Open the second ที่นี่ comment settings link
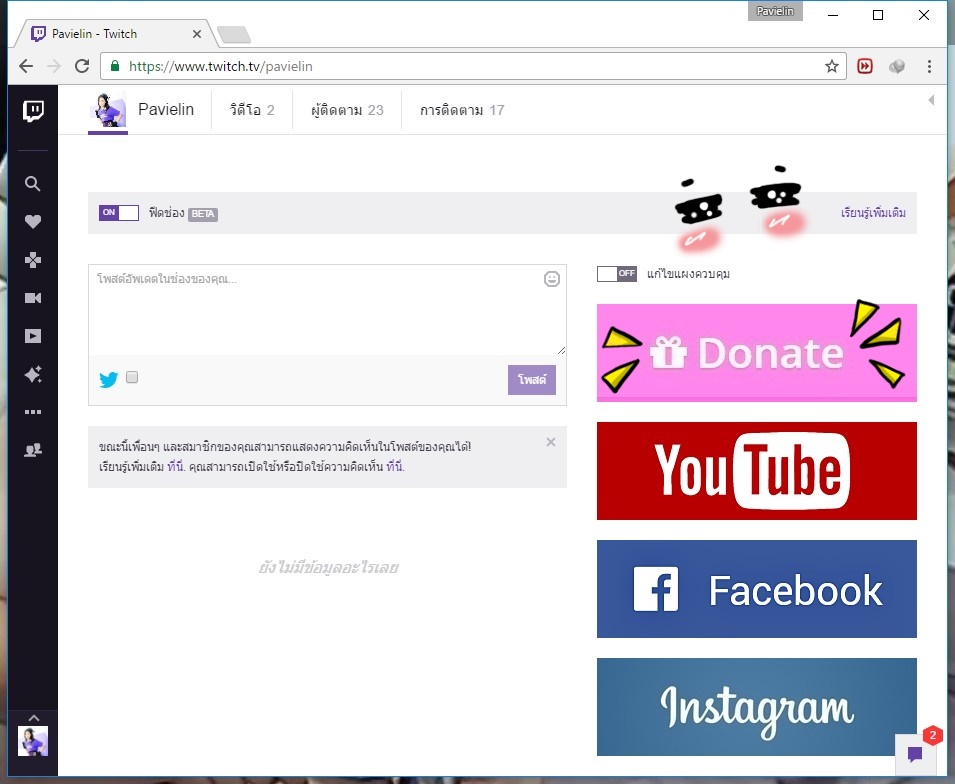 coord(395,467)
